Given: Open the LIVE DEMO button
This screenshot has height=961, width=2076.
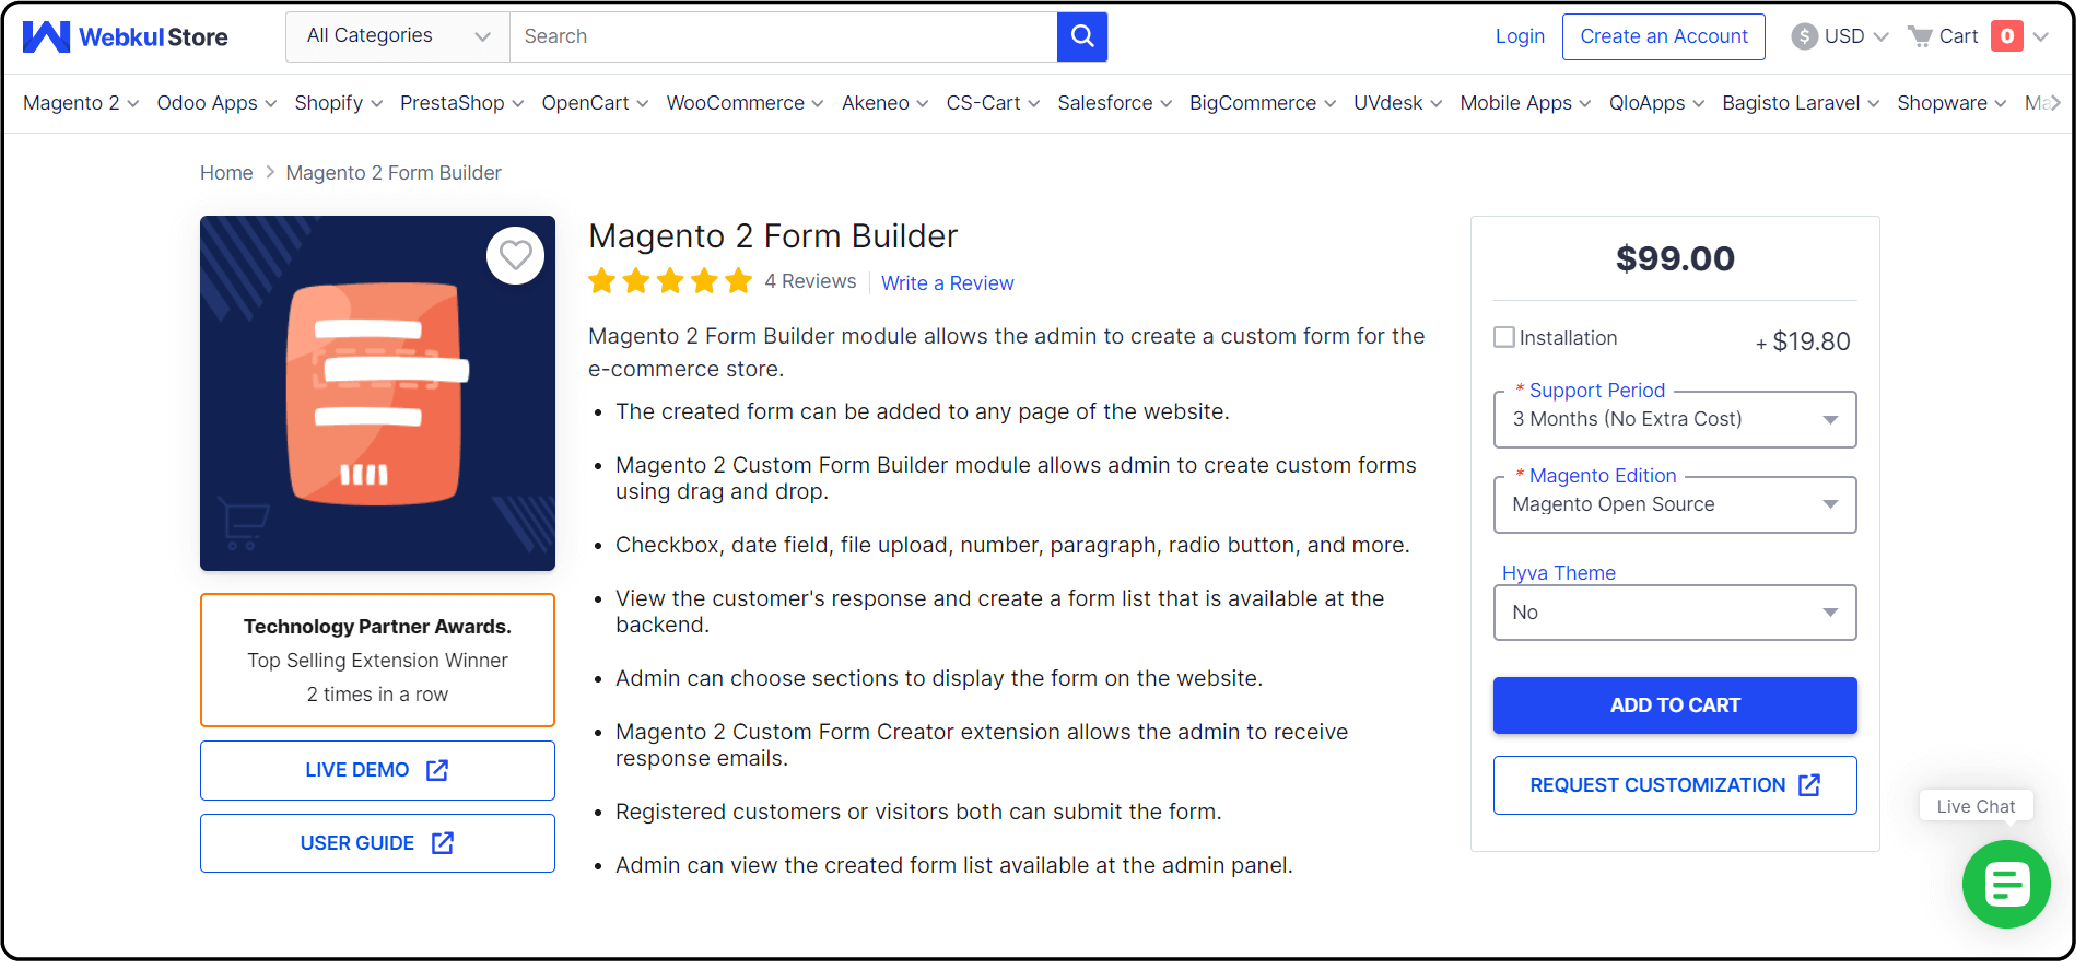Looking at the screenshot, I should click(377, 770).
